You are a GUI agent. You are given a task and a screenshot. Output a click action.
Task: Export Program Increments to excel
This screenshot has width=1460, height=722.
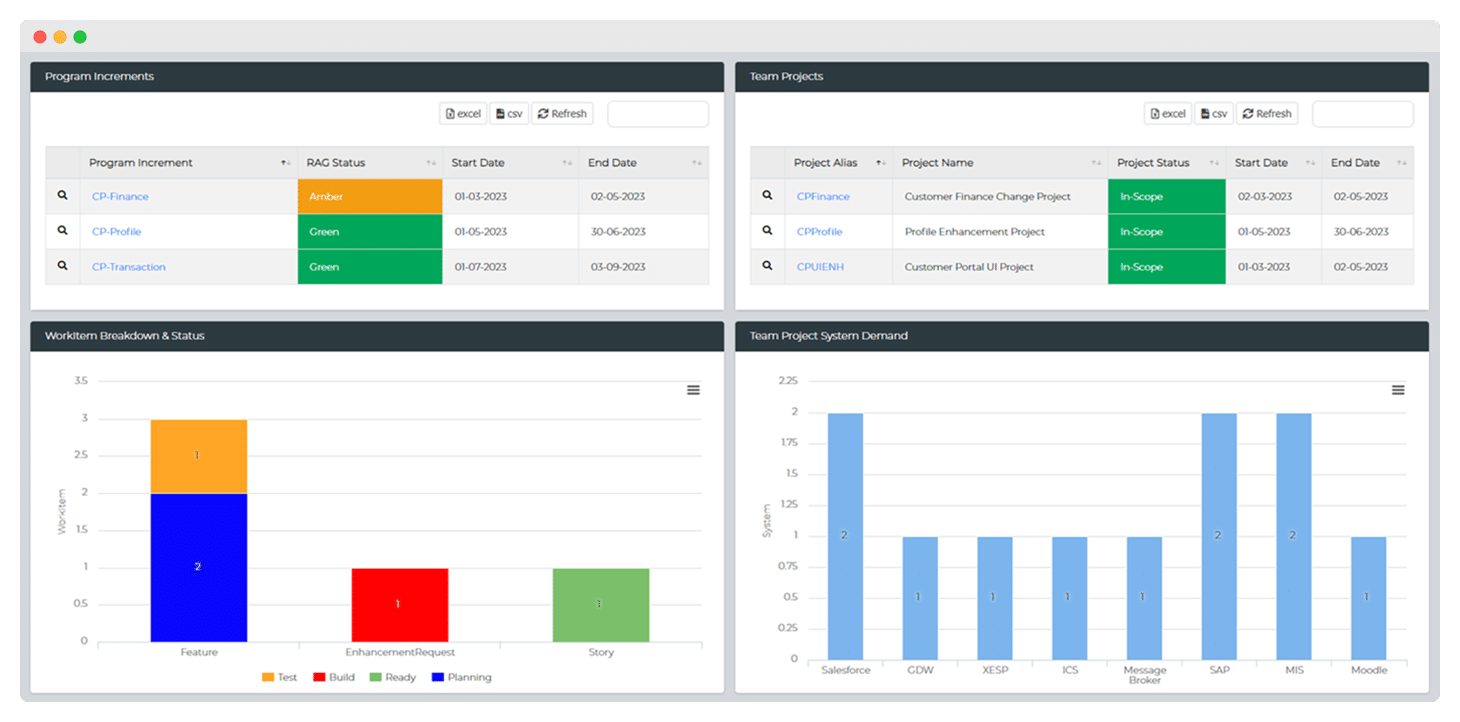coord(463,114)
